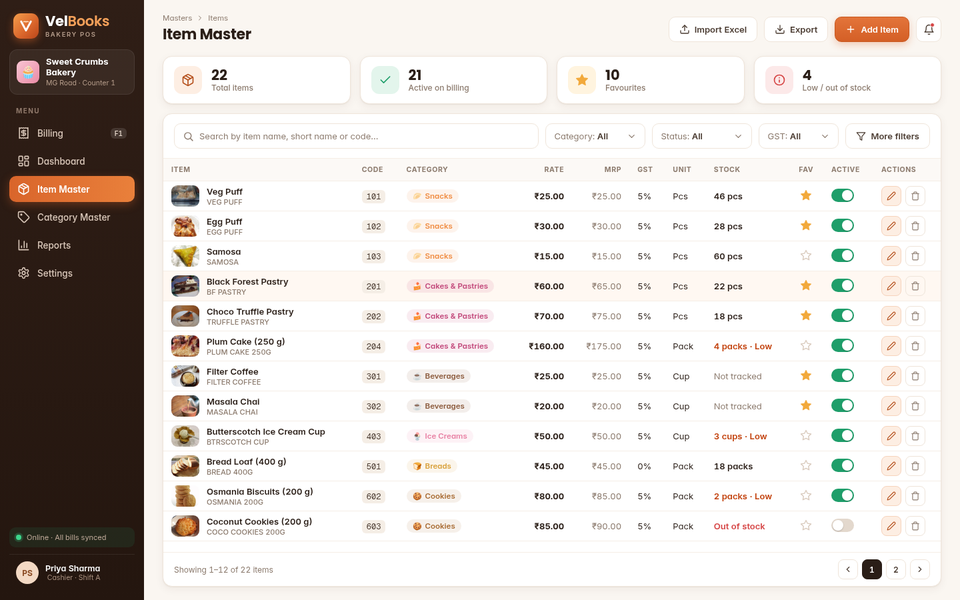Viewport: 960px width, 600px height.
Task: Delete the Butterscotch Ice Cream Cup item
Action: tap(915, 436)
